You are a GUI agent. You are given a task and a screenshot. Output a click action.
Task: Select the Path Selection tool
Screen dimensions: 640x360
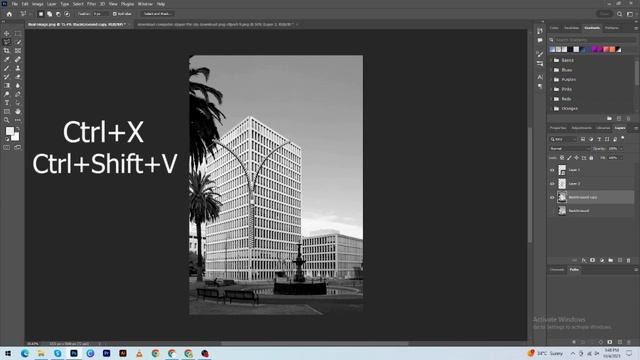[18, 103]
